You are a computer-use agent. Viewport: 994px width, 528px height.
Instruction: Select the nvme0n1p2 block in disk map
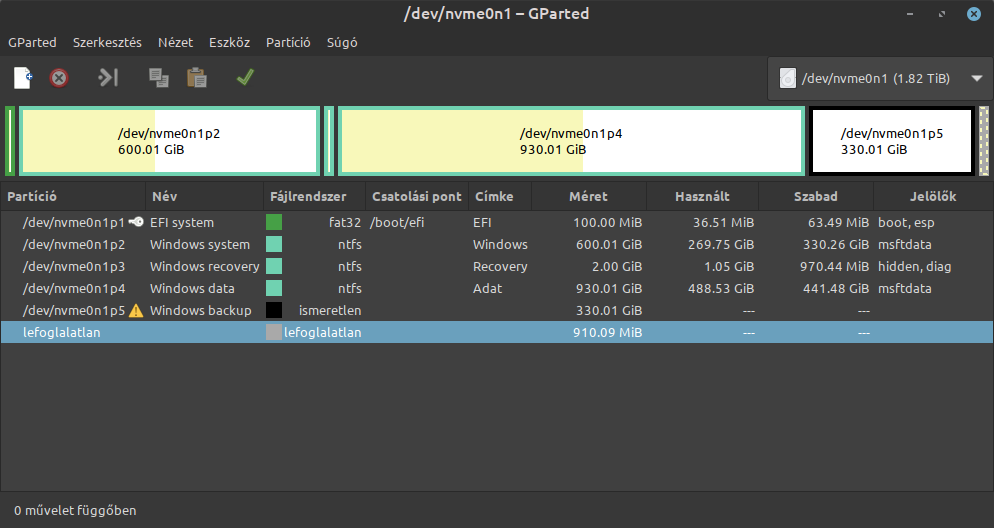point(169,141)
